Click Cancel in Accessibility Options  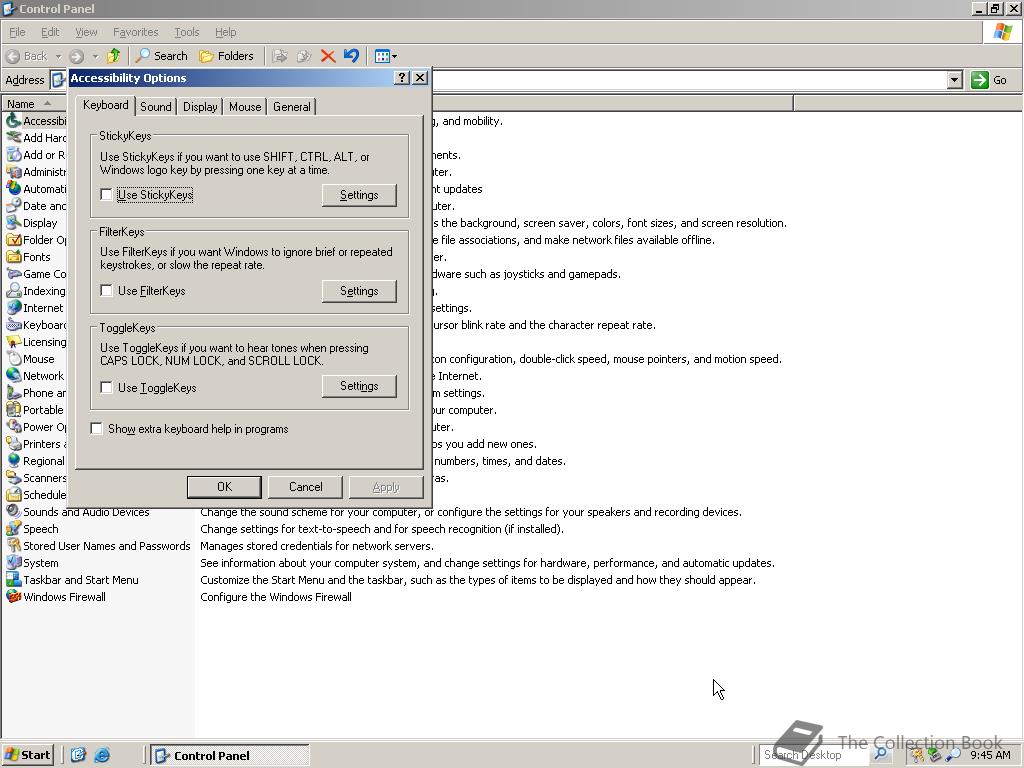[x=306, y=487]
